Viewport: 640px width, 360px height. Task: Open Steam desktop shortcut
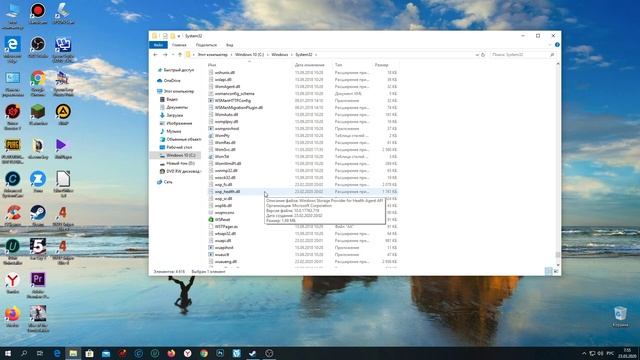pyautogui.click(x=38, y=216)
